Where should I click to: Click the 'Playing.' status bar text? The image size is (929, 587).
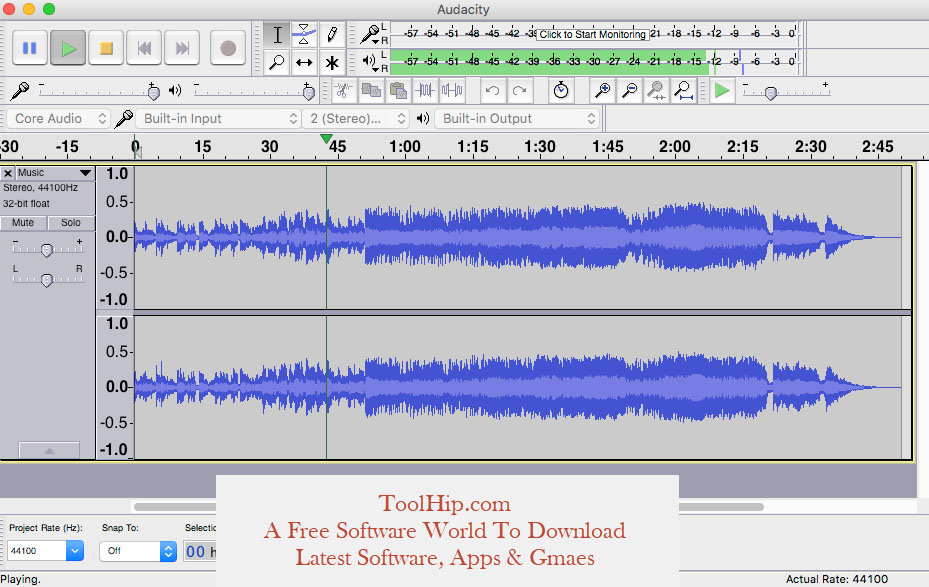pos(21,579)
